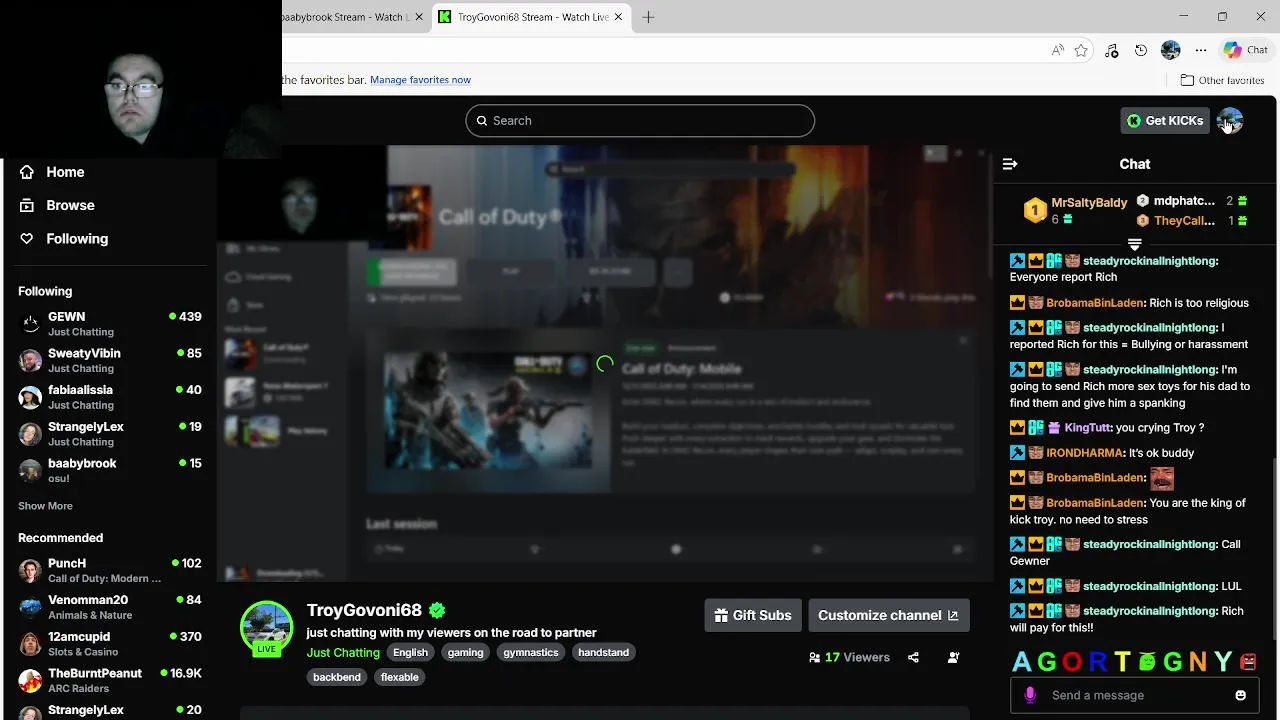Expand Show More under Following
The image size is (1280, 720).
coord(45,506)
